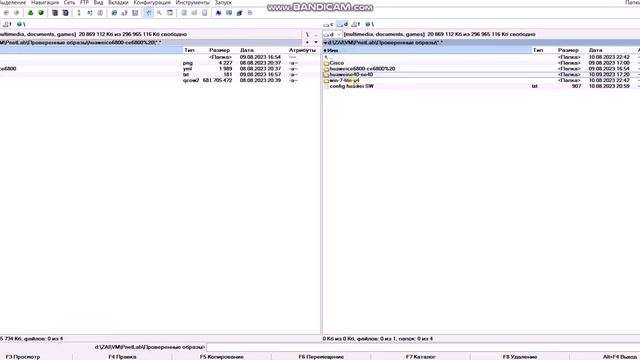Select the yml file row in left panel
This screenshot has width=640, height=360.
160,69
